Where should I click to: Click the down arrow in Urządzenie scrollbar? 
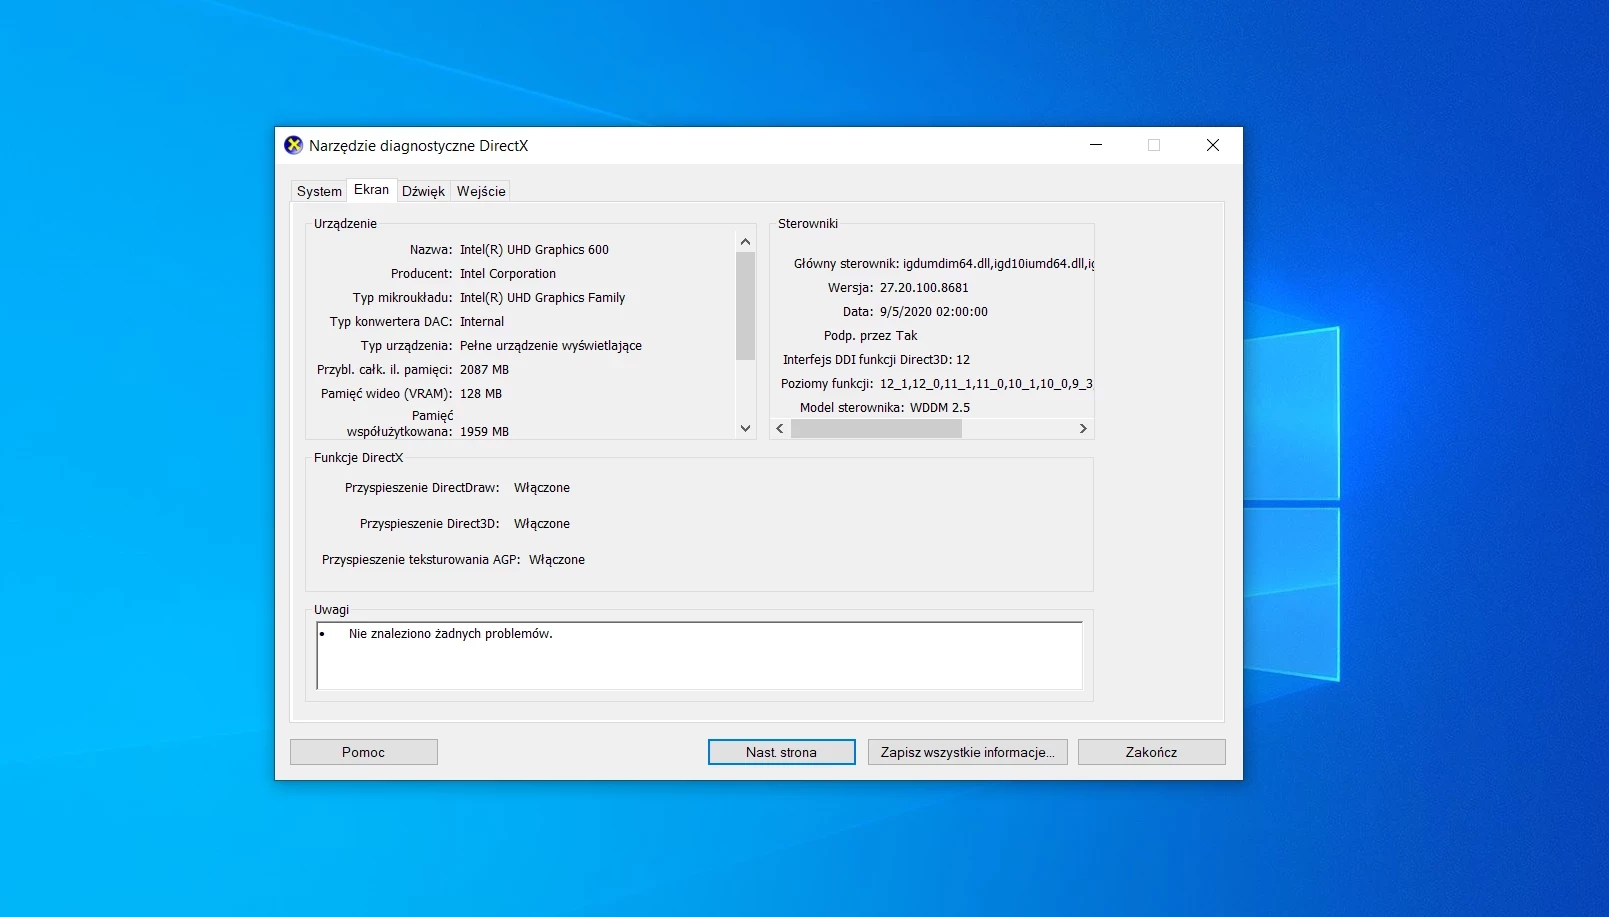pyautogui.click(x=745, y=428)
